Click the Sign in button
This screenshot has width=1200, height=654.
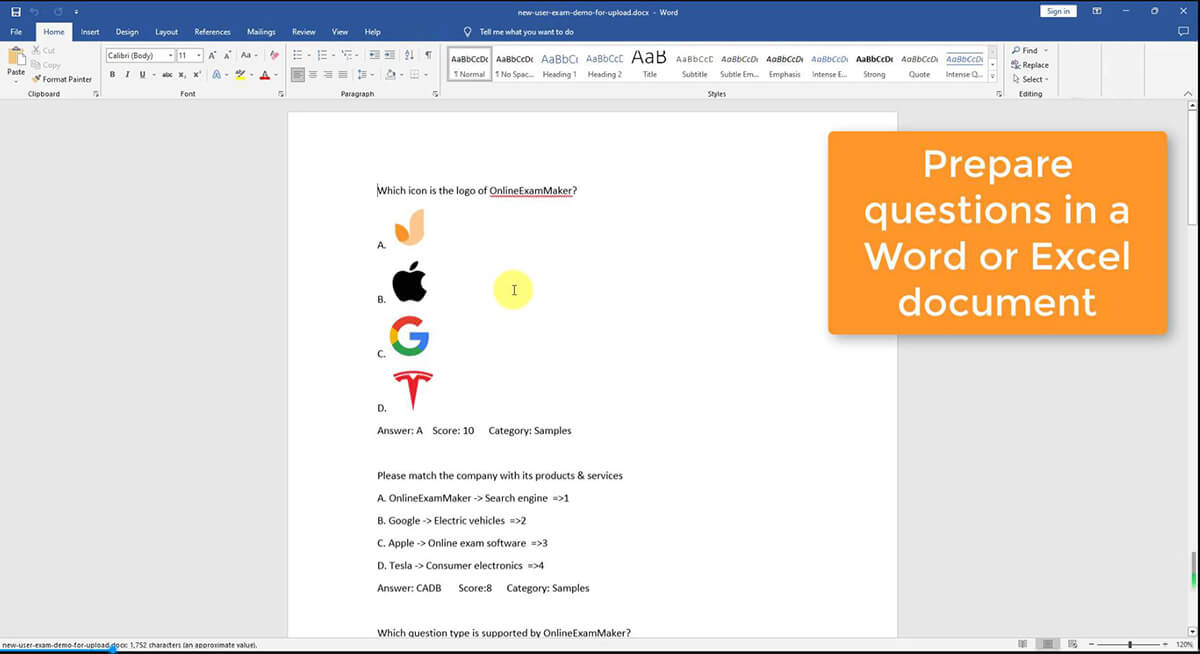click(x=1058, y=11)
